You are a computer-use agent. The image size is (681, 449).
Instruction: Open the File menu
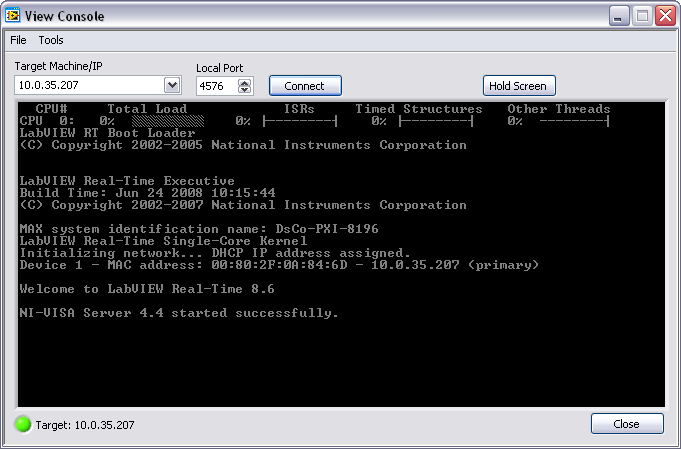pos(18,40)
